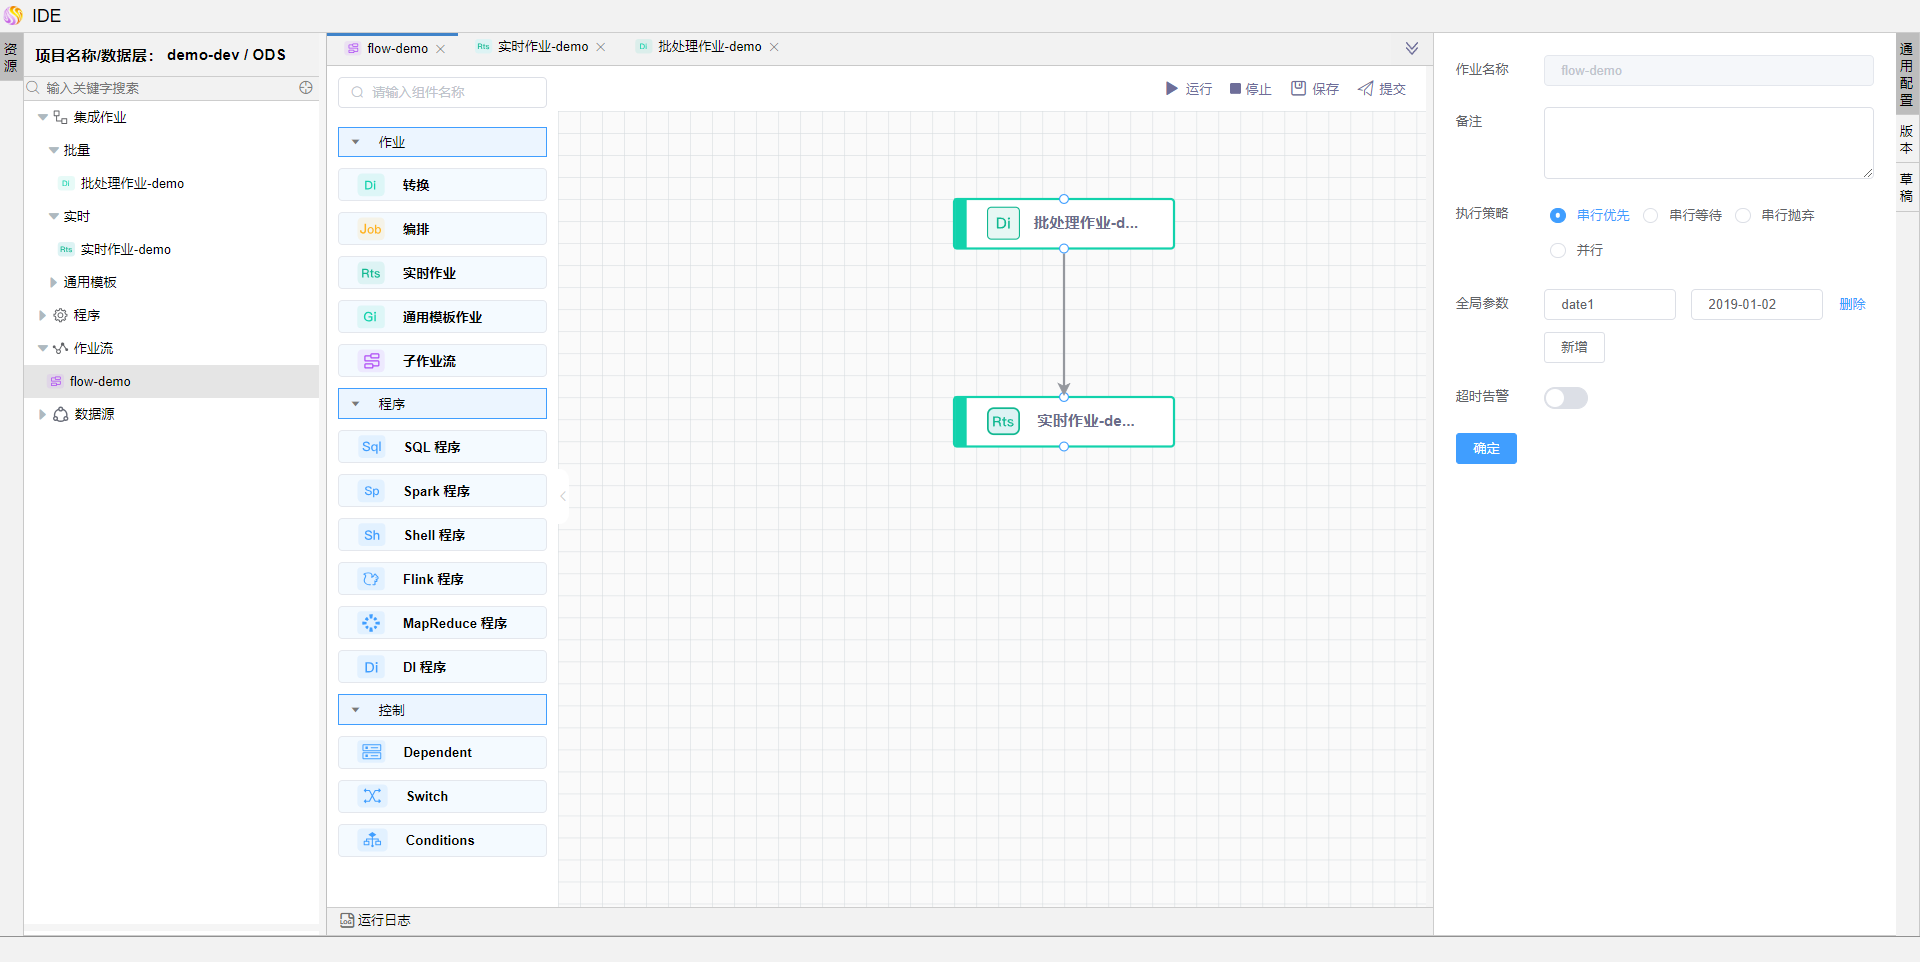Viewport: 1920px width, 962px height.
Task: Click the Submit paper-plane icon
Action: (1365, 89)
